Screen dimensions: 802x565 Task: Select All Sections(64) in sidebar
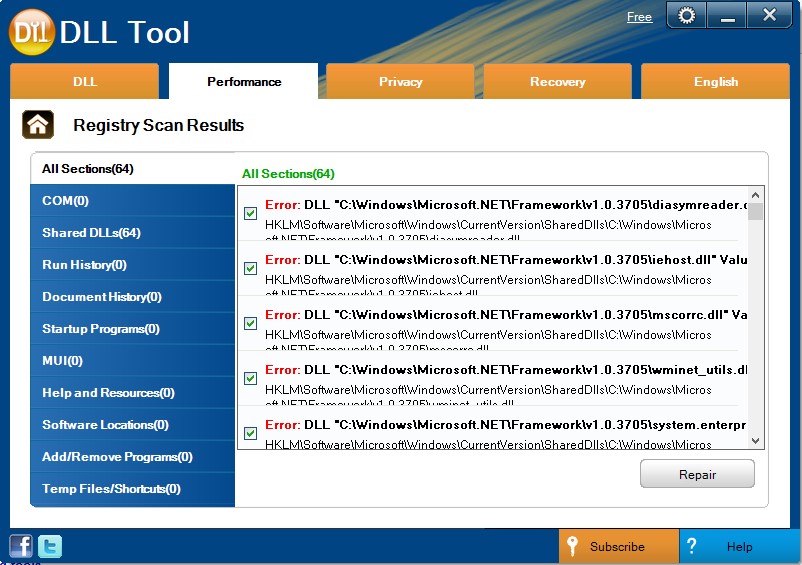(132, 169)
